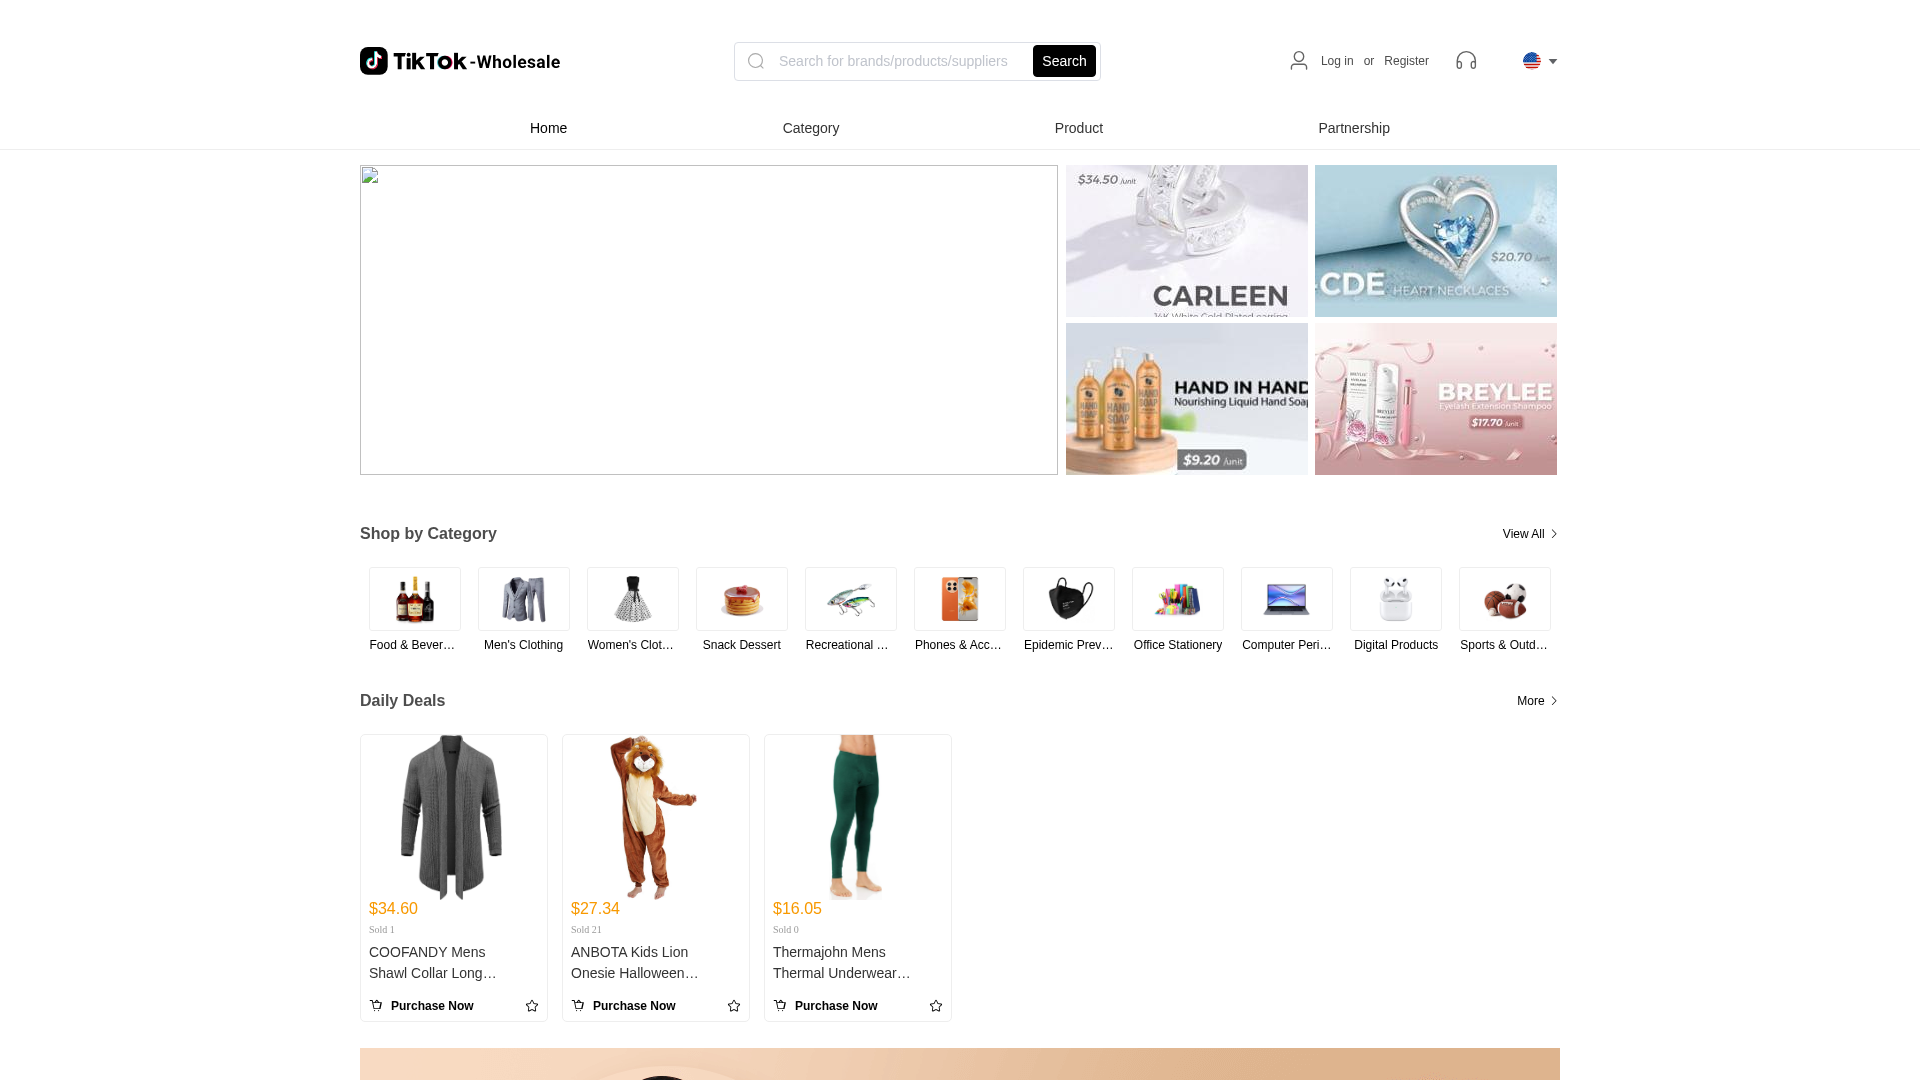Viewport: 1920px width, 1080px height.
Task: Open the Carleen earrings banner
Action: point(1187,241)
